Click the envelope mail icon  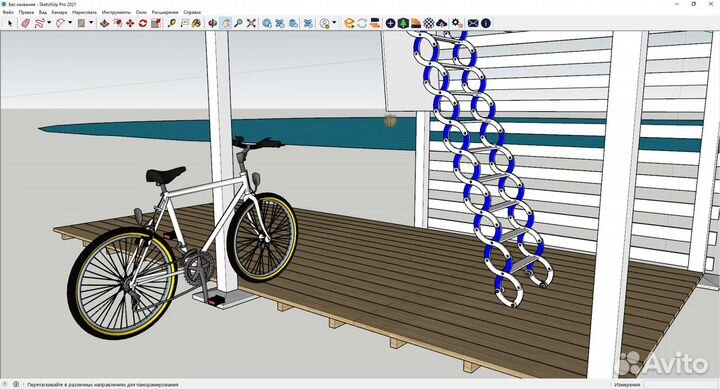tap(472, 23)
